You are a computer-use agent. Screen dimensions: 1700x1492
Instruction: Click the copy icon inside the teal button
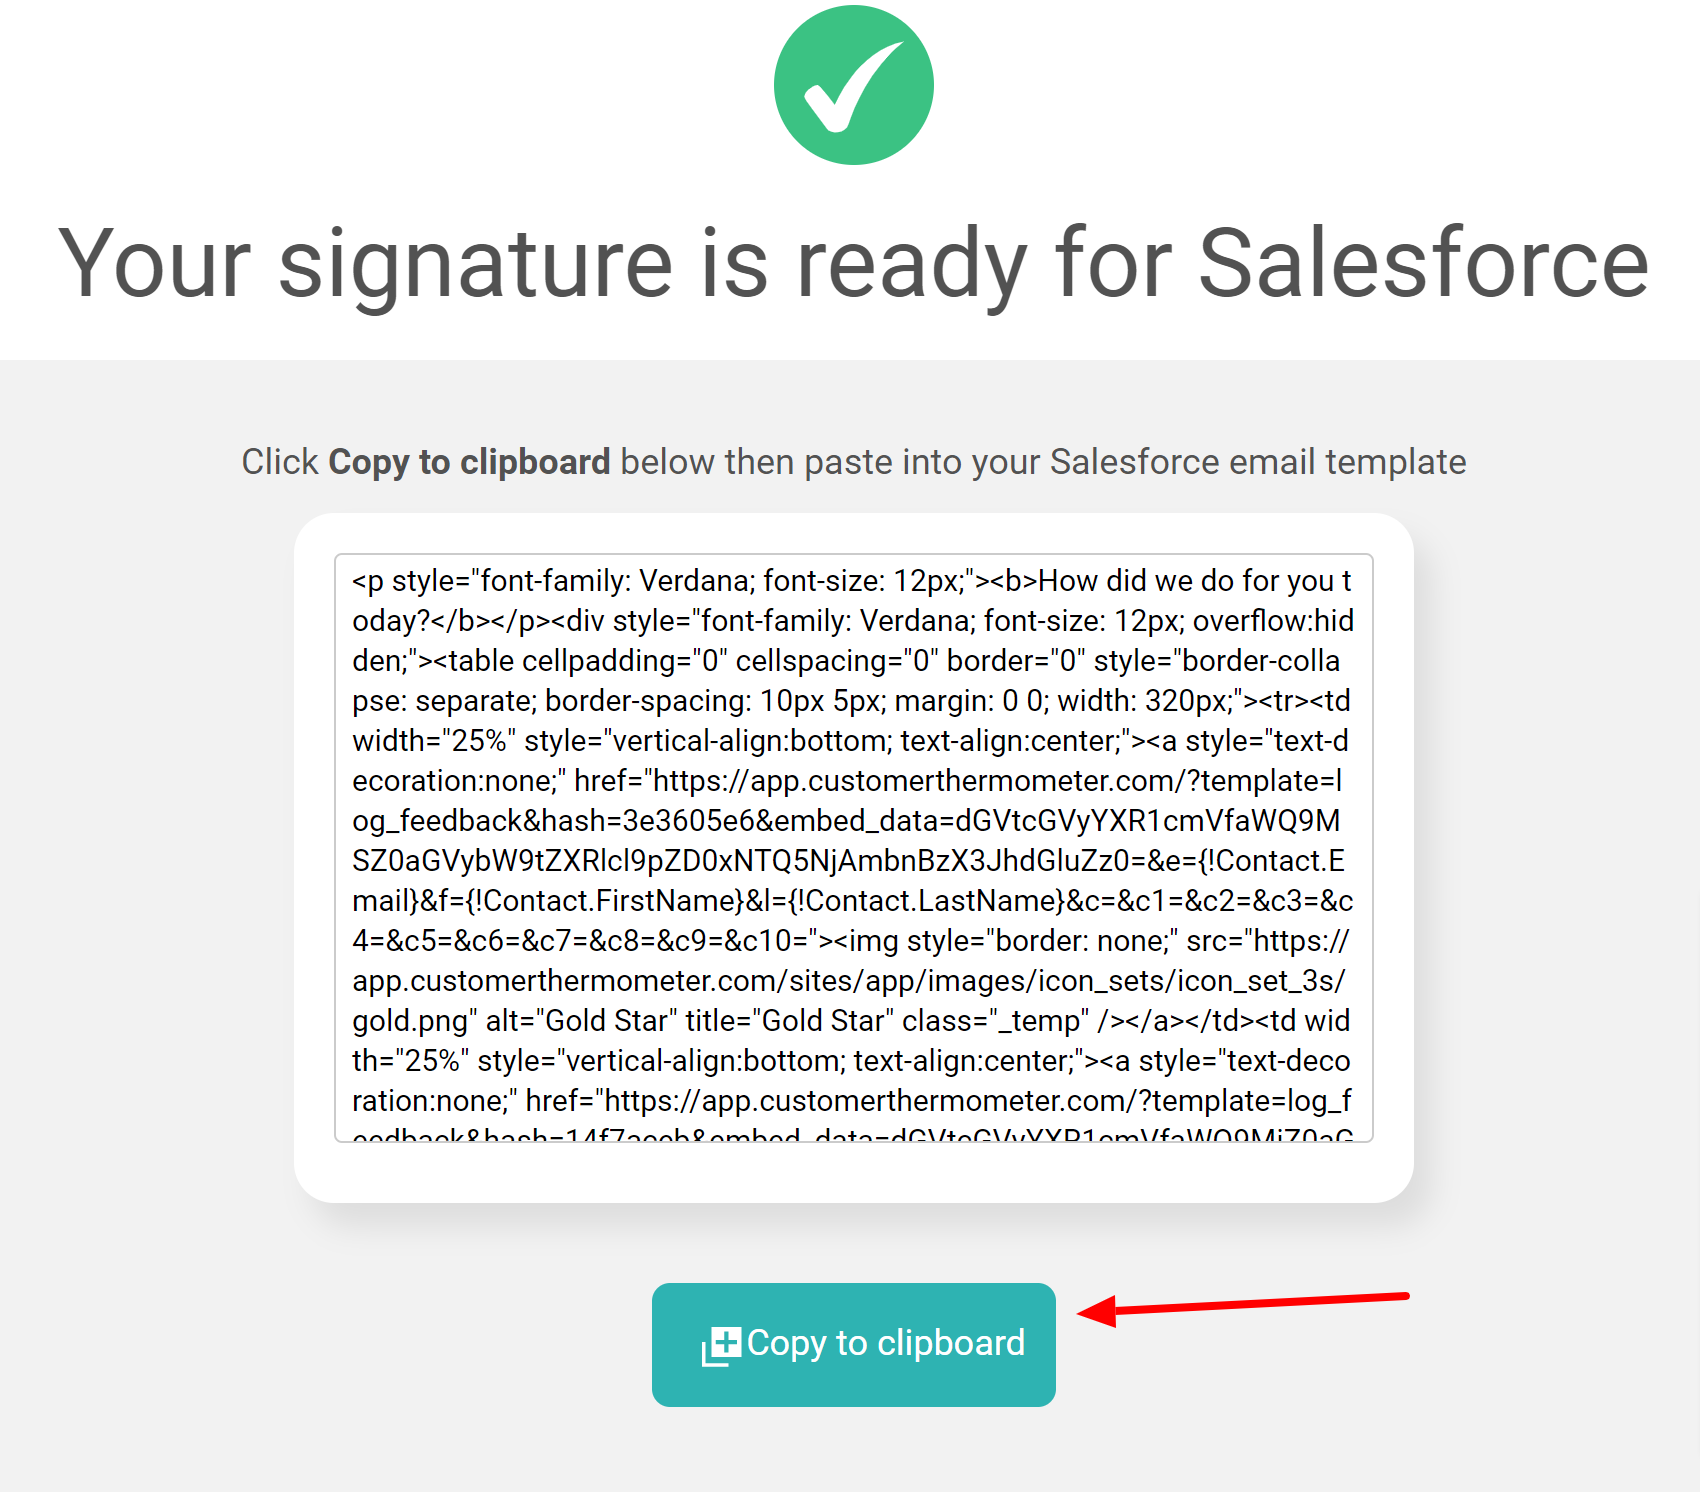click(x=721, y=1346)
